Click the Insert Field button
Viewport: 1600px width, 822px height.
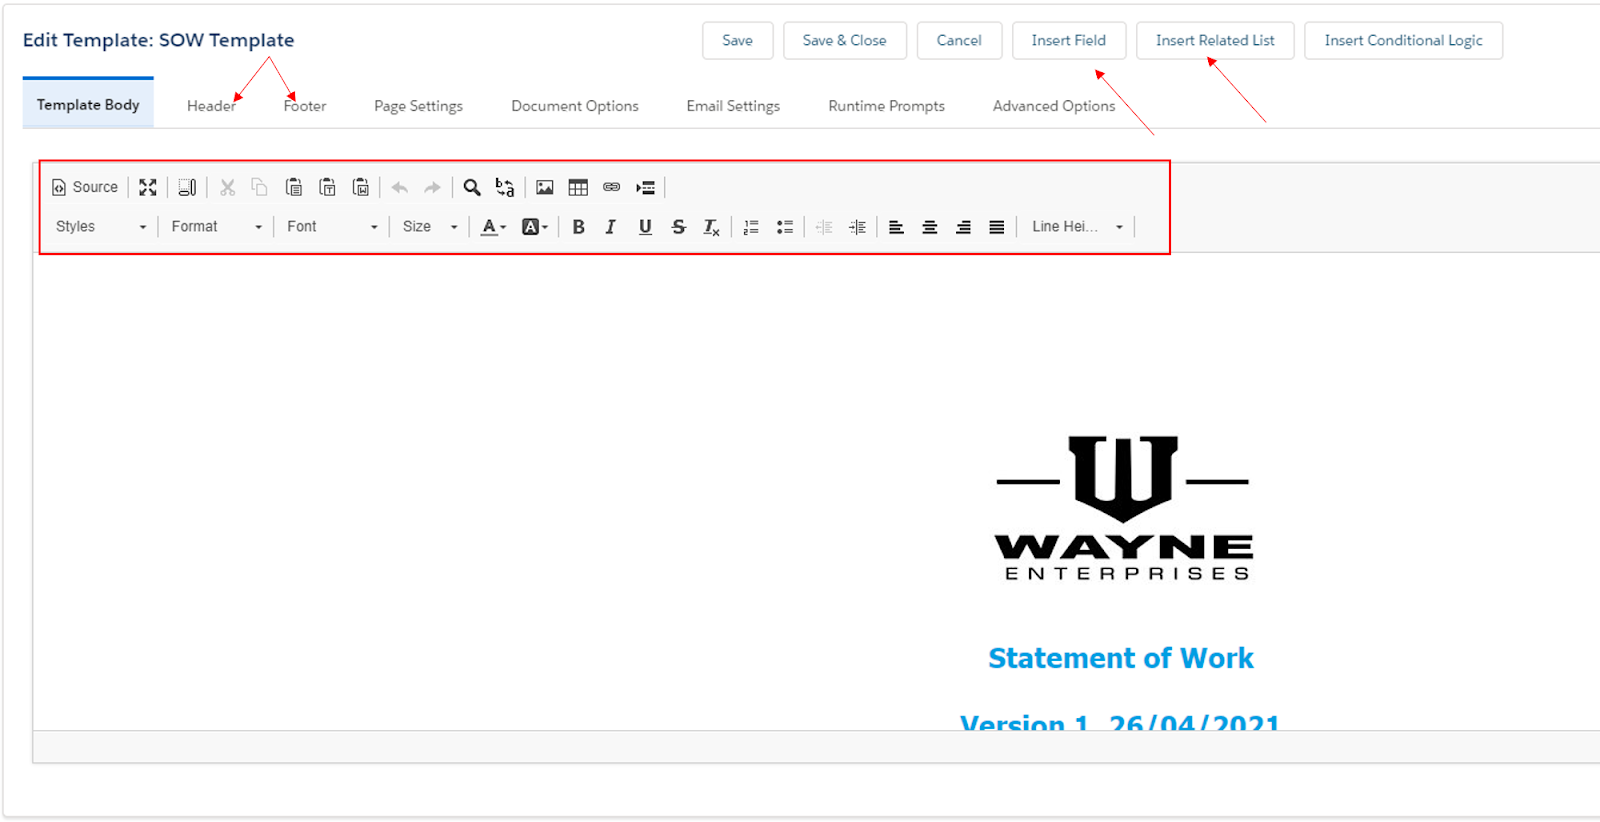tap(1068, 41)
